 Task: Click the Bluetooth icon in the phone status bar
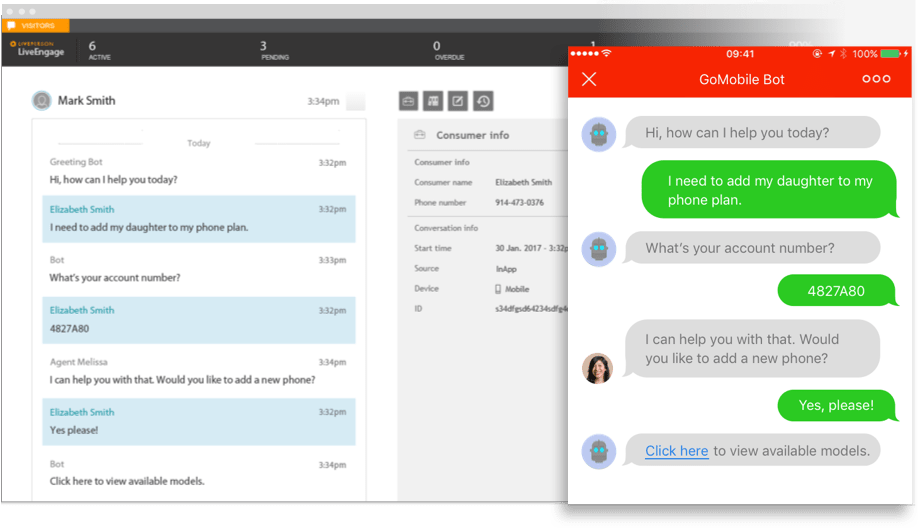coord(843,54)
